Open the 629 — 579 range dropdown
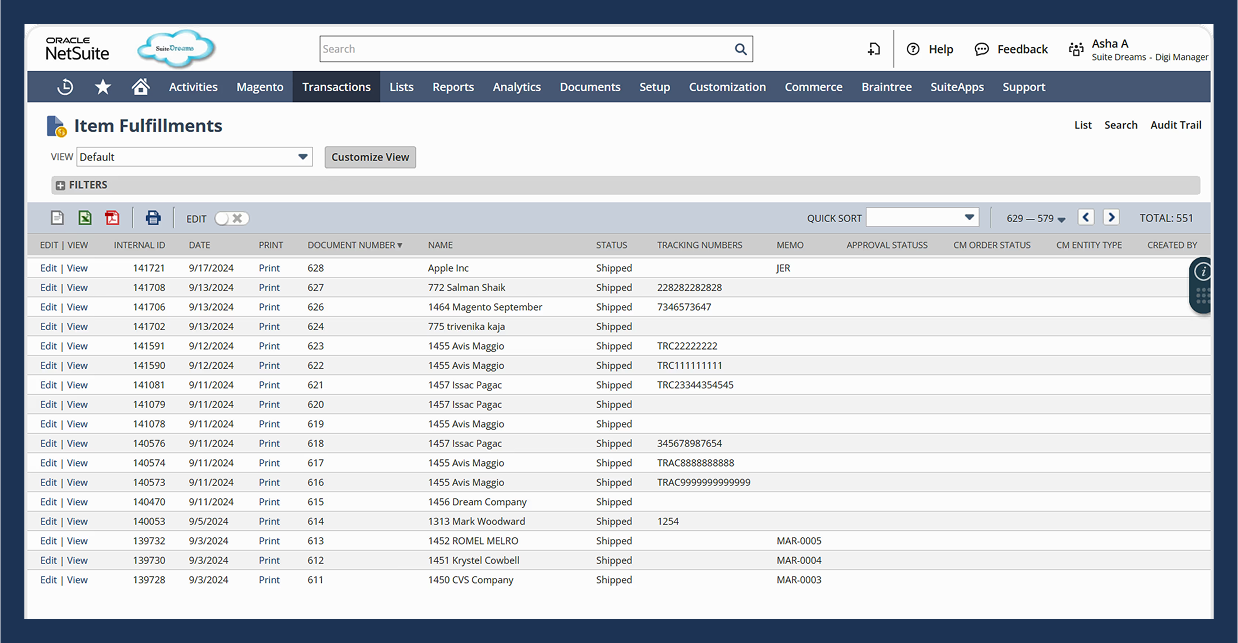This screenshot has height=643, width=1238. pos(1033,217)
